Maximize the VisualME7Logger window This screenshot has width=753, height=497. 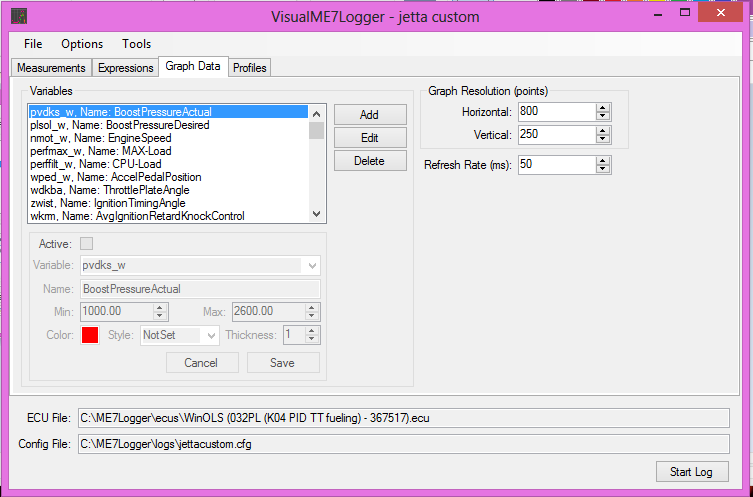click(x=685, y=13)
